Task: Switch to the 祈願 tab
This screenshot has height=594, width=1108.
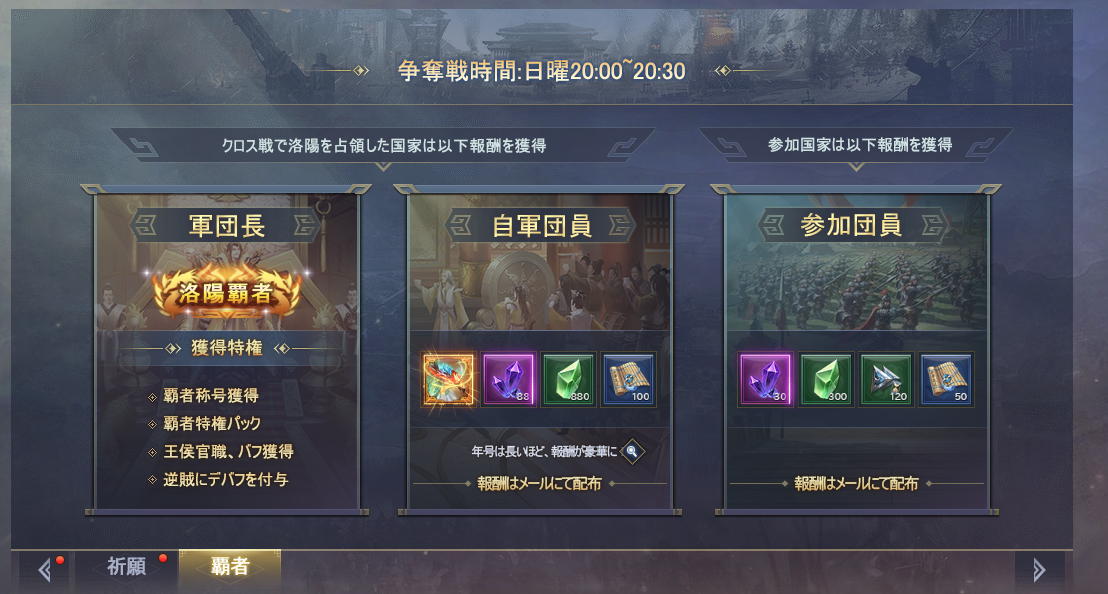Action: tap(126, 567)
